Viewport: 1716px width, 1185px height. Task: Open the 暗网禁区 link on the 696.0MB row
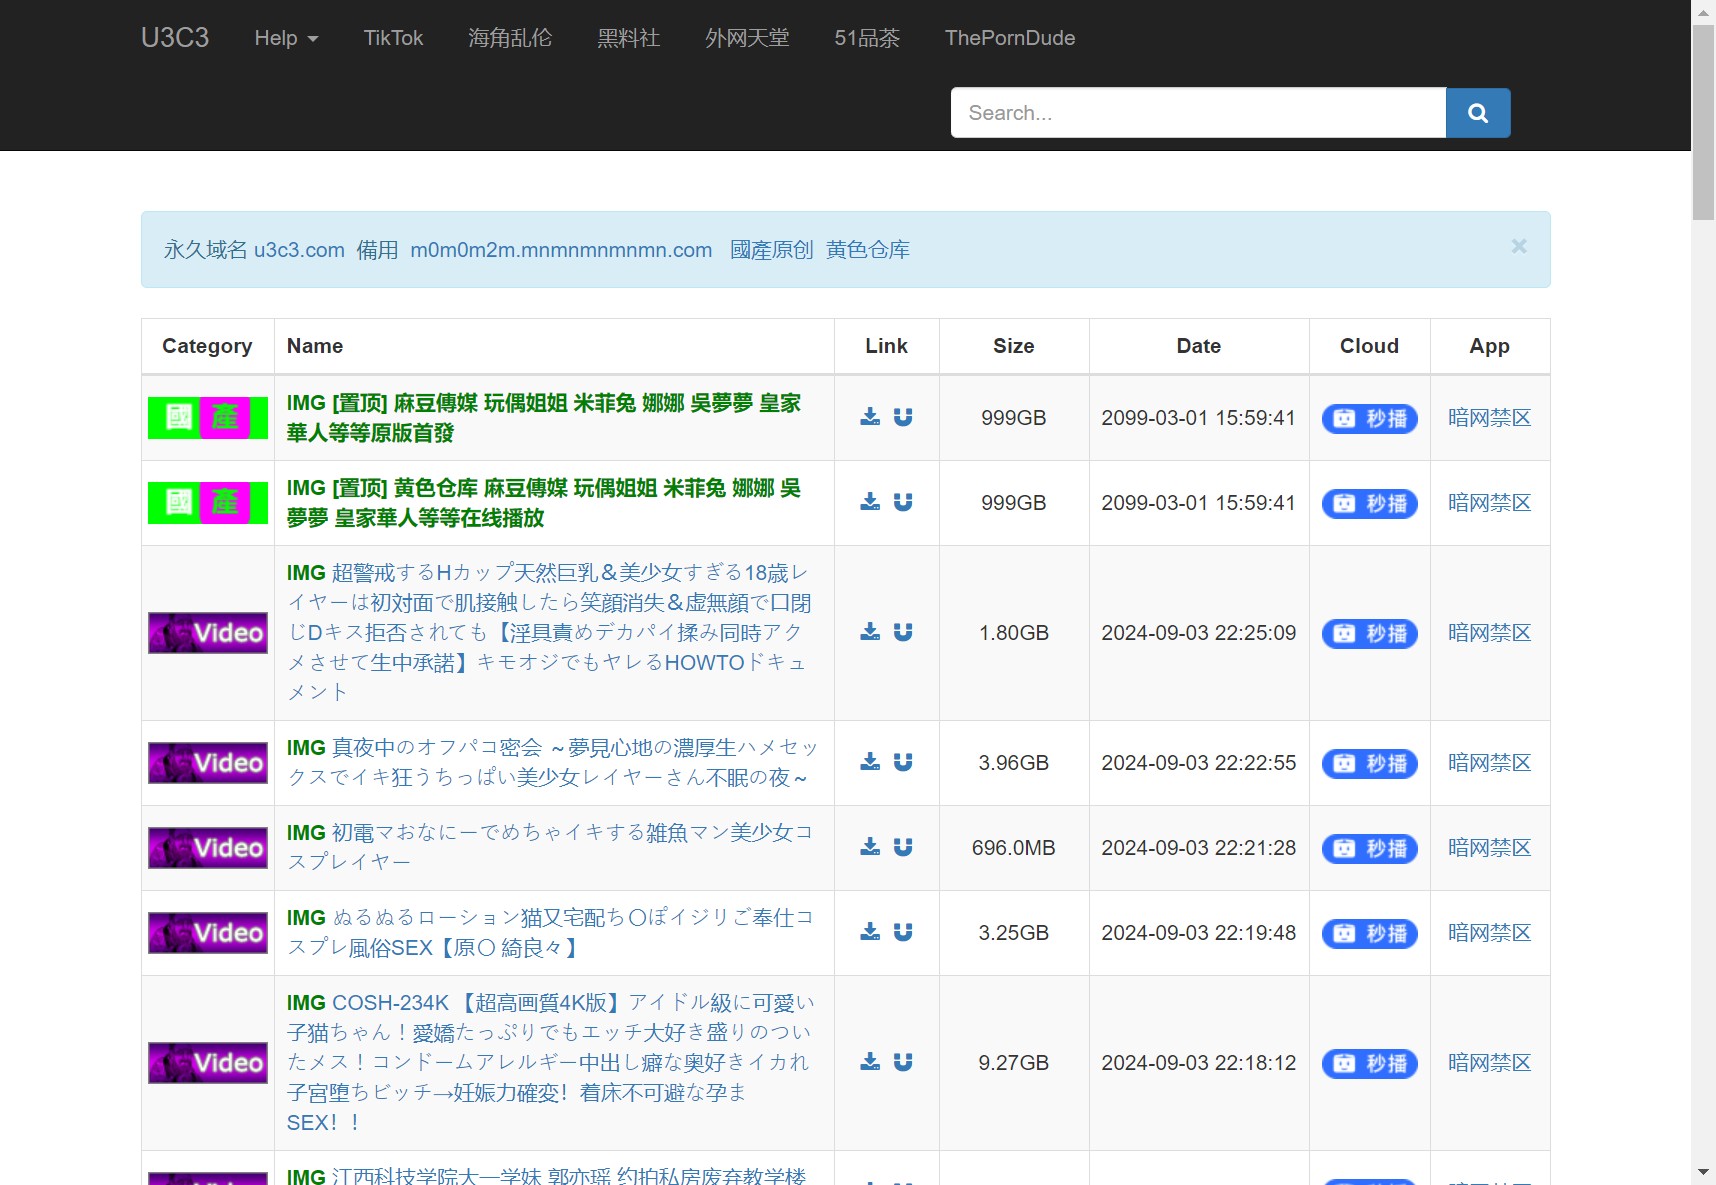pos(1489,847)
